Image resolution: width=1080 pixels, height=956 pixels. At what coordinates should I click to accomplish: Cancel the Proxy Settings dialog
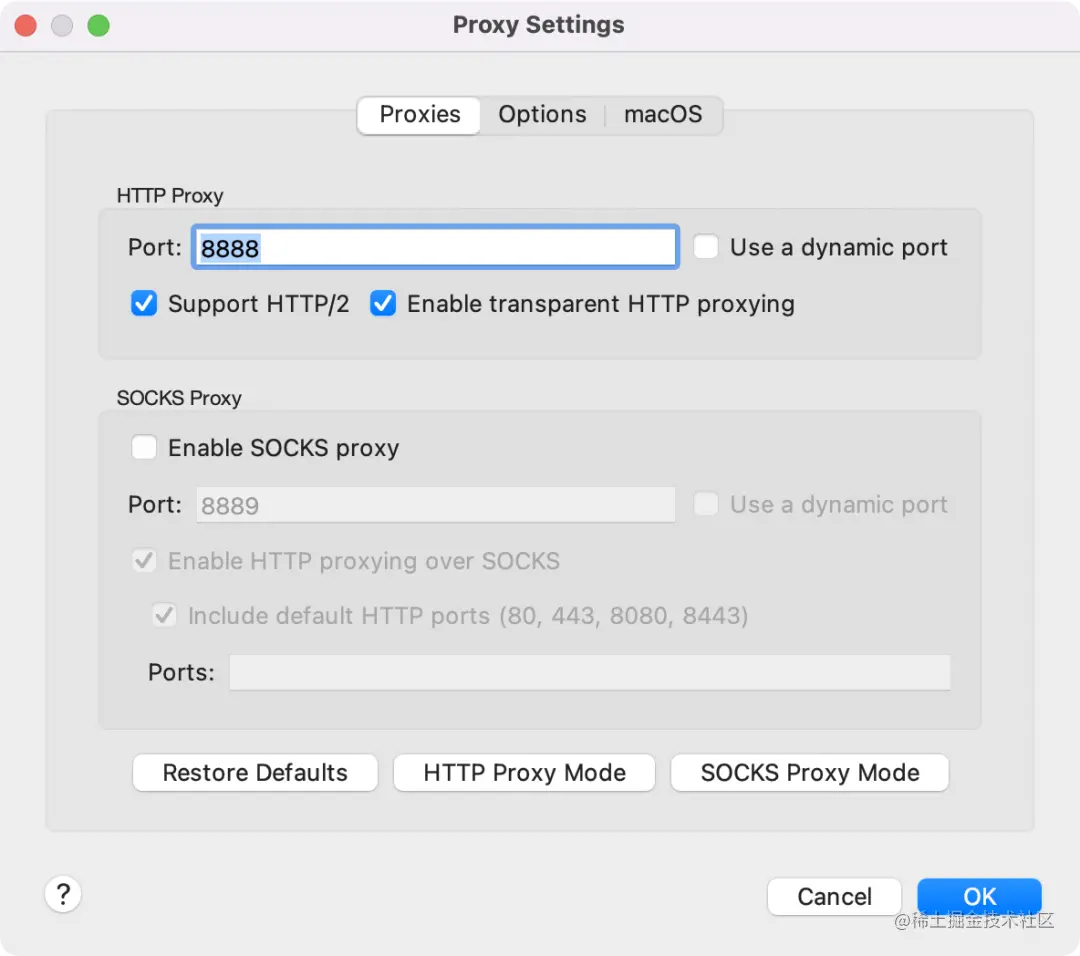(834, 897)
